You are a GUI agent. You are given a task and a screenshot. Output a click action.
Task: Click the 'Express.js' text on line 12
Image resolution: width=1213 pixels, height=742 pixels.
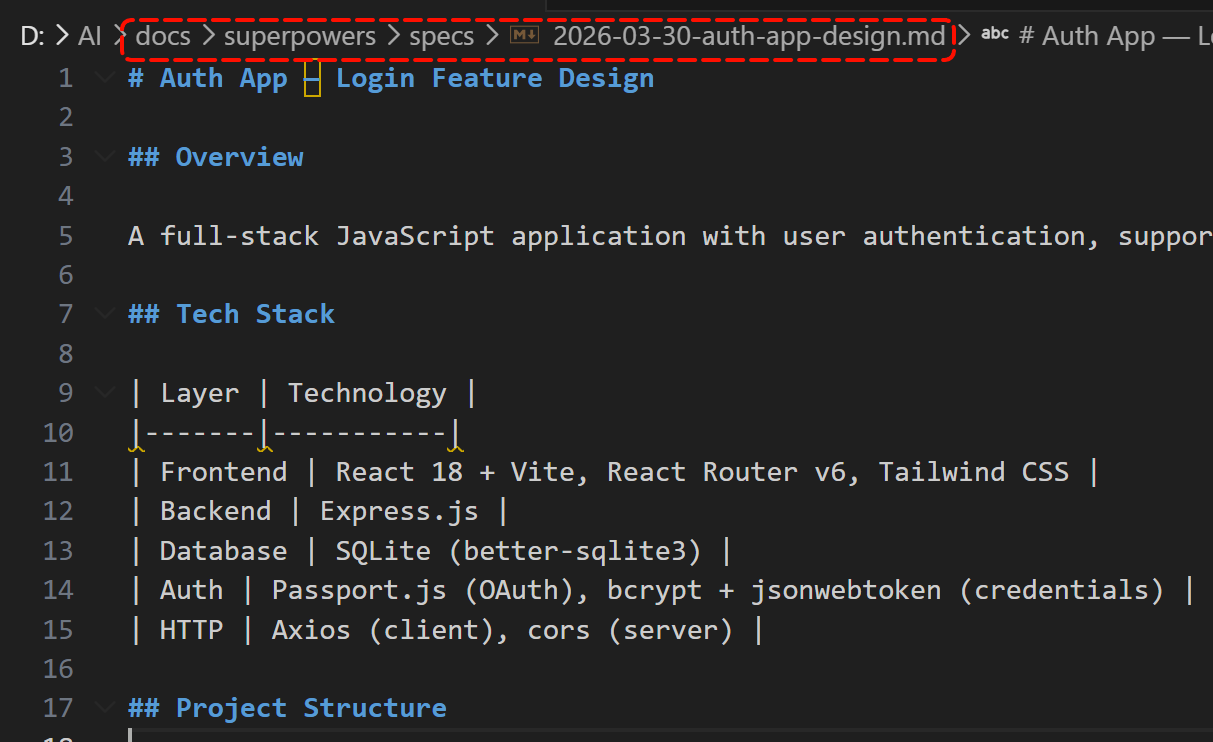[x=399, y=511]
